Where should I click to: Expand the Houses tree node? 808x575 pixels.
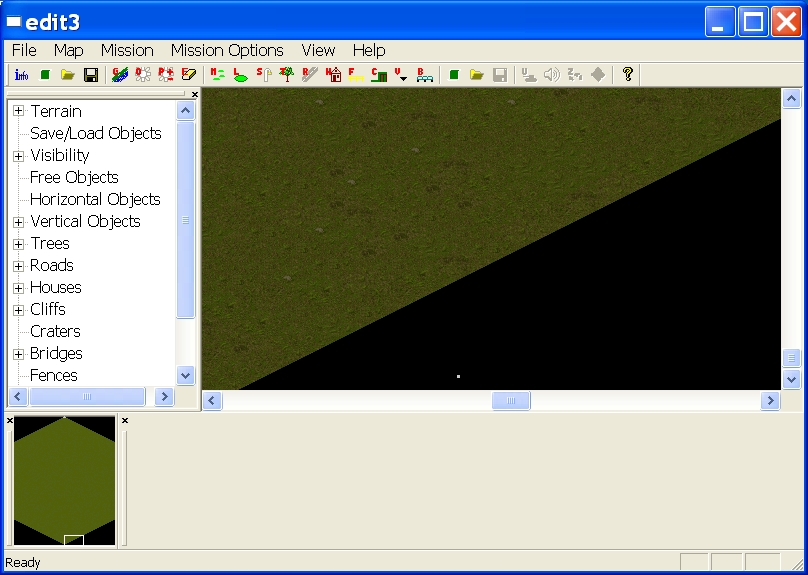19,287
